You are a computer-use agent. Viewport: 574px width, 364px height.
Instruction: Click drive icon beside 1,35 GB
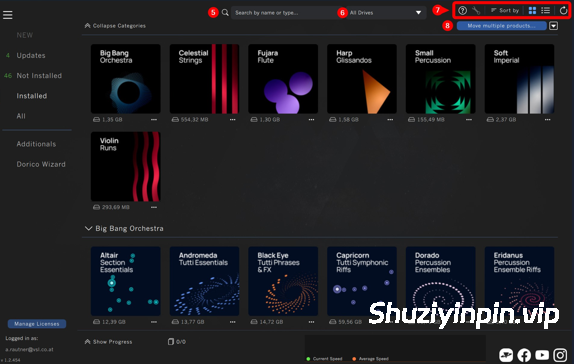(96, 119)
